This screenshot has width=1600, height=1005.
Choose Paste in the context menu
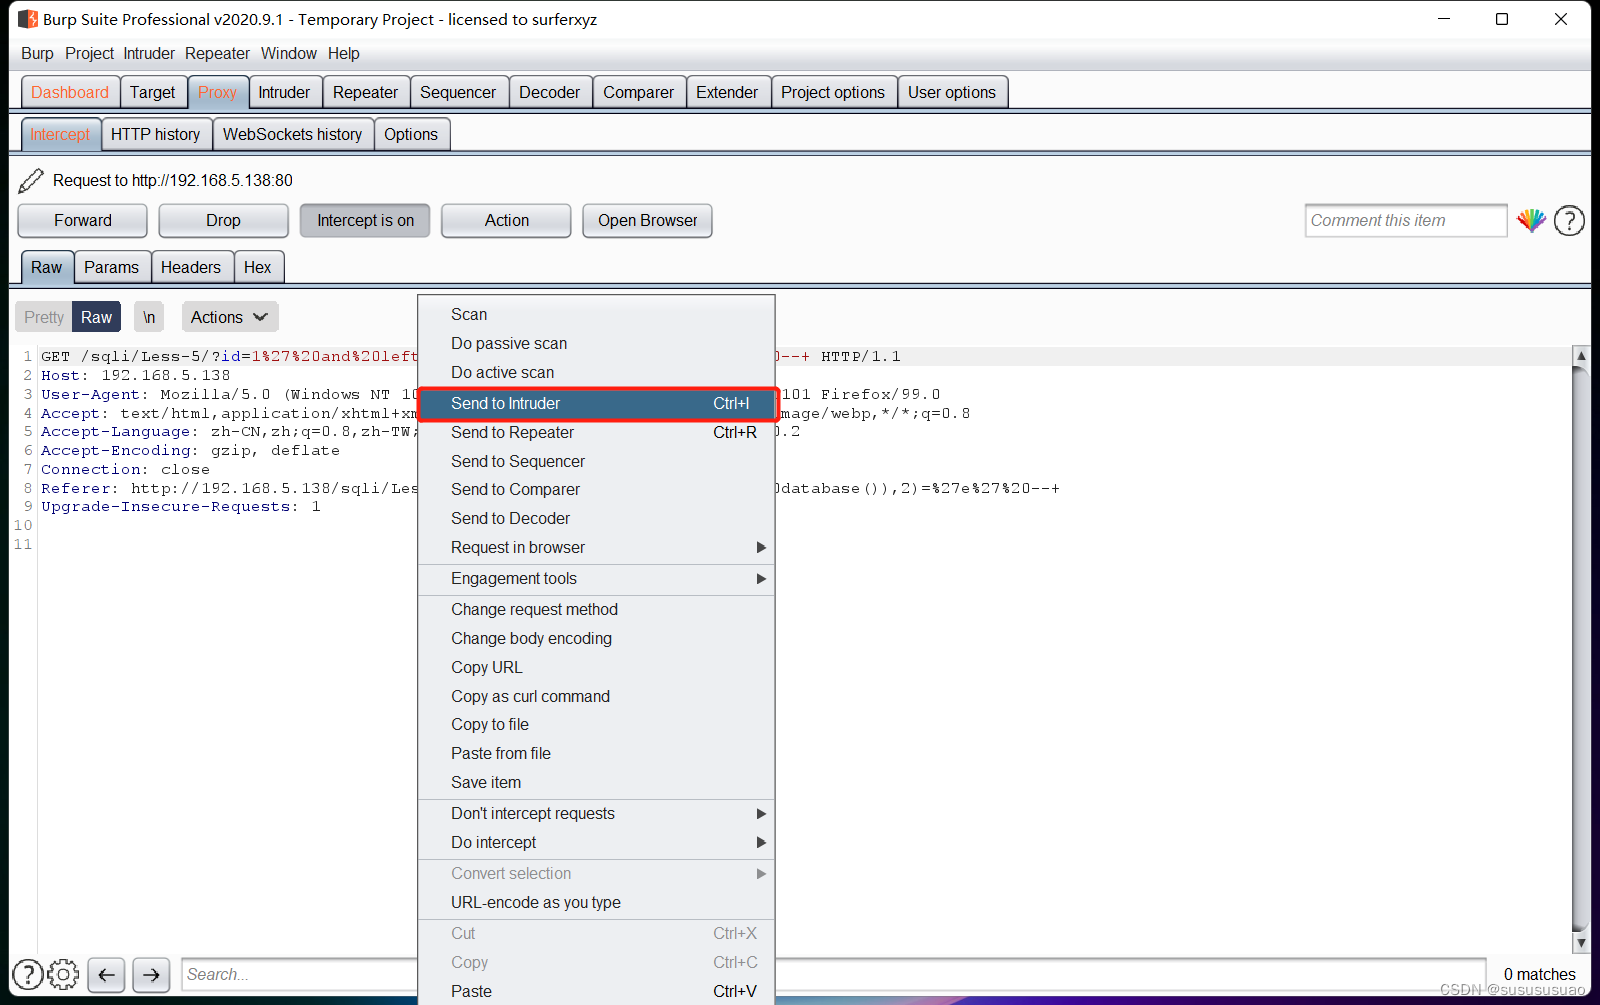pos(596,991)
